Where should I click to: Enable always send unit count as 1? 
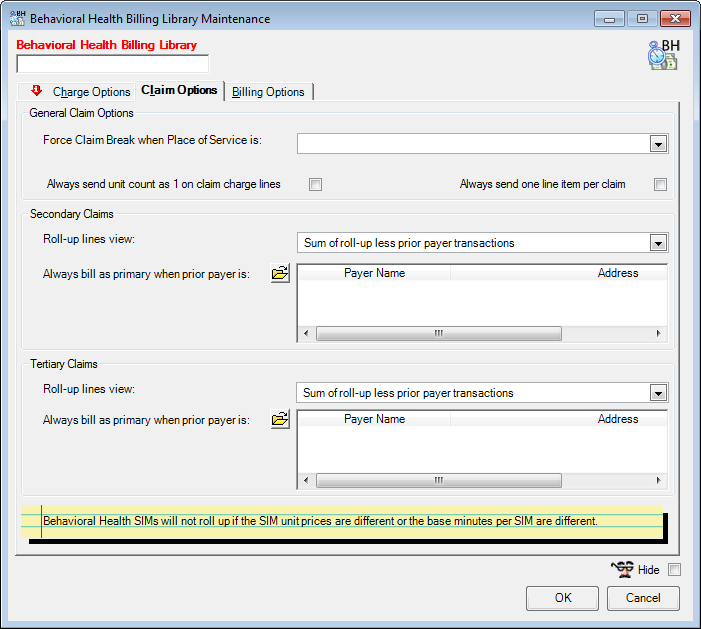(x=315, y=184)
